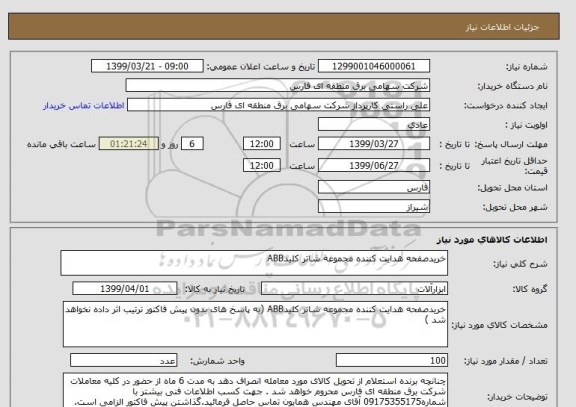This screenshot has width=576, height=407.
Task: Click the need number field 1299001046000061
Action: [374, 66]
